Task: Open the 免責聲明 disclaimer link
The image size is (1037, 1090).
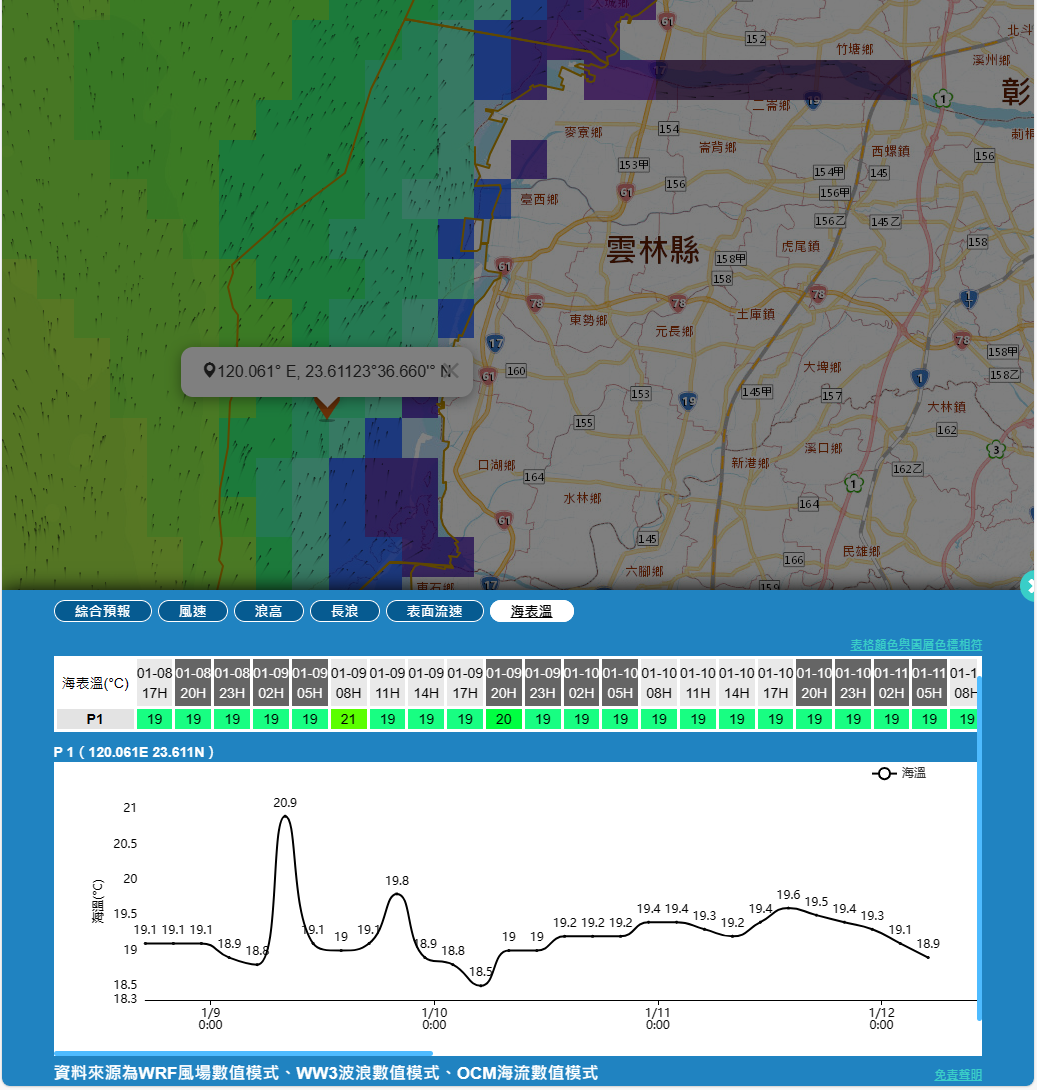Action: pyautogui.click(x=957, y=1074)
